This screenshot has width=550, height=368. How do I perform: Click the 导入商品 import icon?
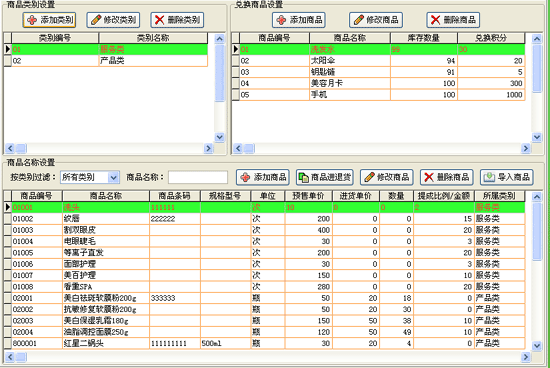pos(489,178)
